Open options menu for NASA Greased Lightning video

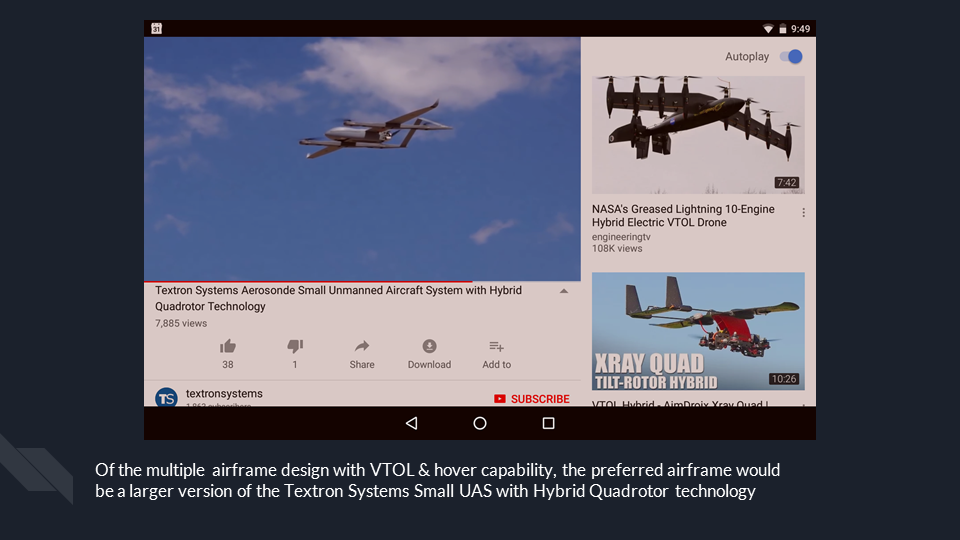[803, 212]
